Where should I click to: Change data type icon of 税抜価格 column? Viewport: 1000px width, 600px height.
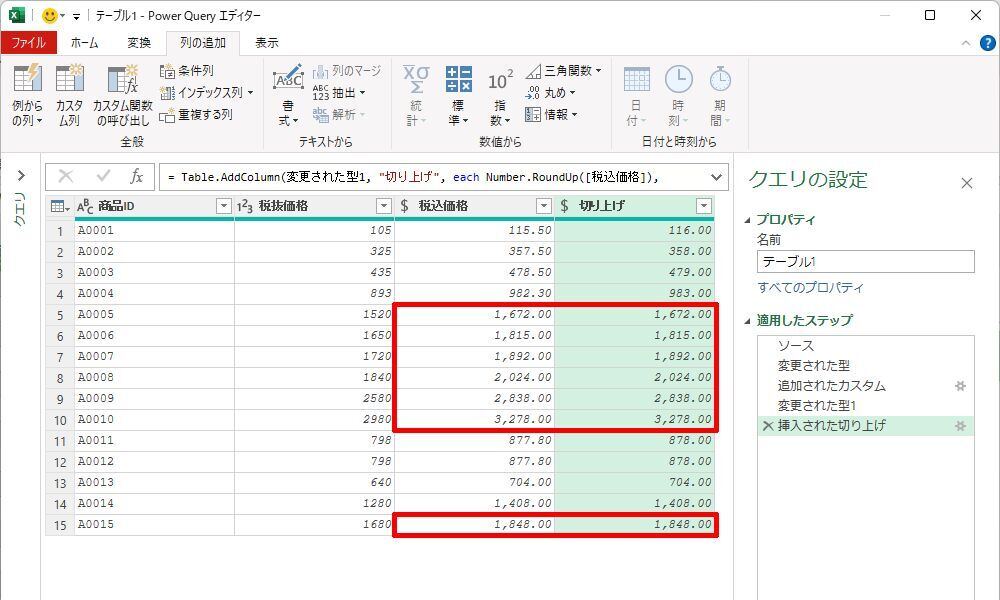245,206
